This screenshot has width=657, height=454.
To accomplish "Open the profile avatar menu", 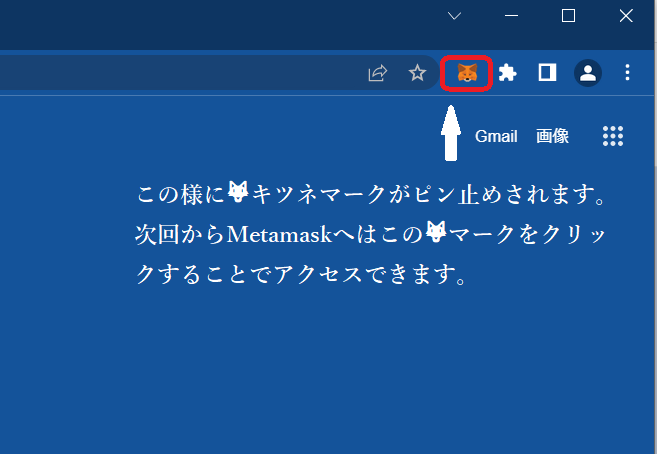I will point(587,73).
